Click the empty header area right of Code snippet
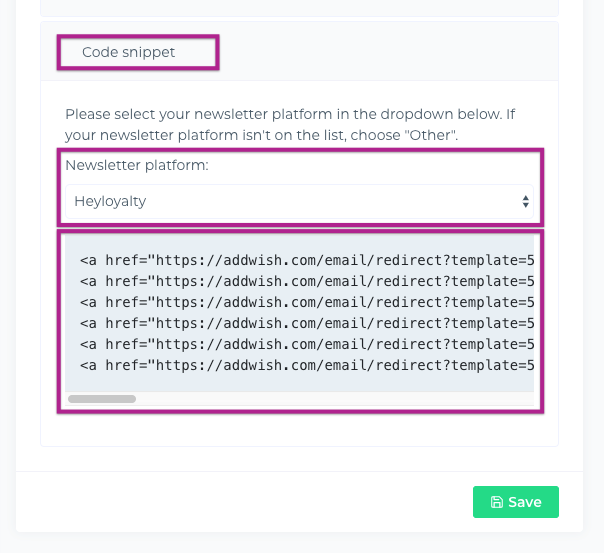Screen dimensions: 604x553 (x=390, y=52)
